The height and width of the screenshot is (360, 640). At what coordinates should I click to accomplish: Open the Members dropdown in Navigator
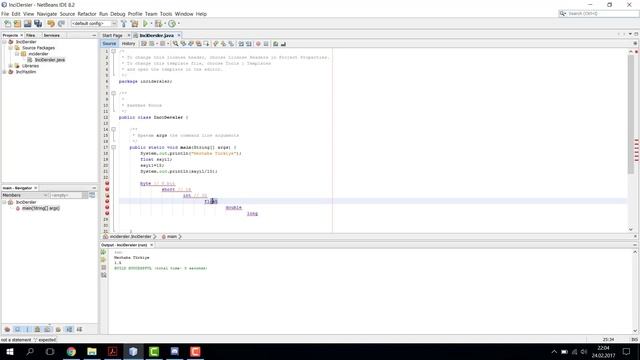click(x=25, y=196)
